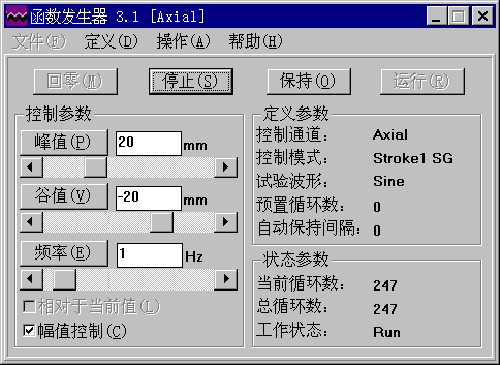
Task: Click the right arrow of peak slider
Action: [226, 167]
